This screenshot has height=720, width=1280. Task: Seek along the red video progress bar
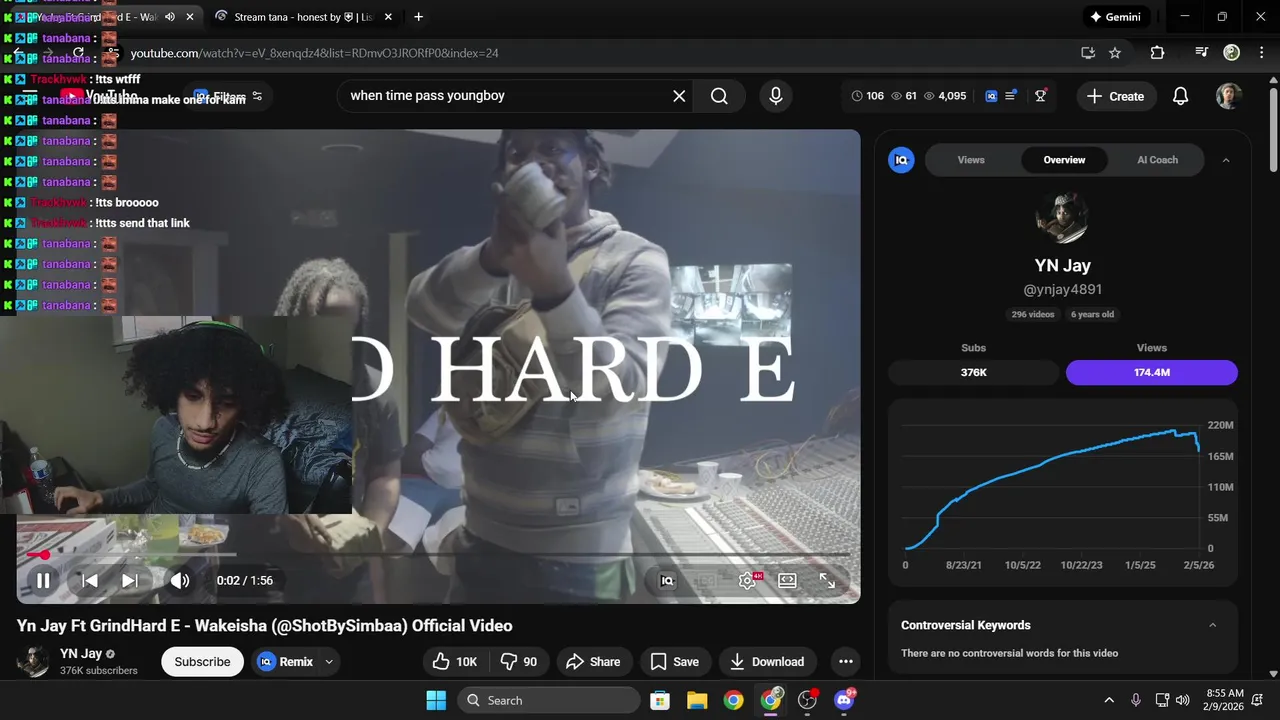pyautogui.click(x=433, y=554)
